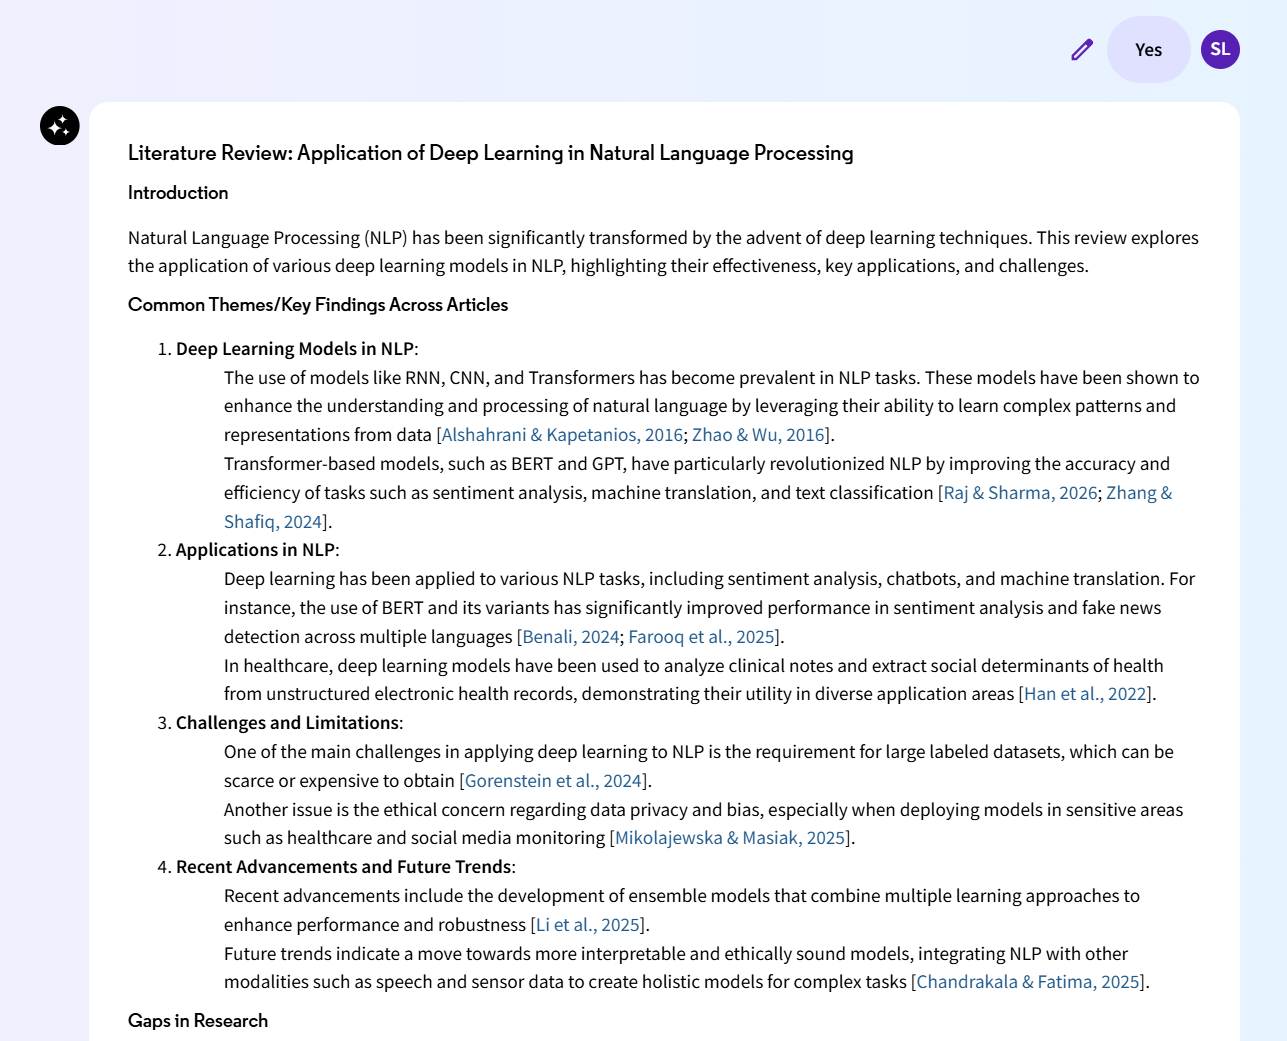
Task: Click the 'Gaps in Research' section heading
Action: [198, 1021]
